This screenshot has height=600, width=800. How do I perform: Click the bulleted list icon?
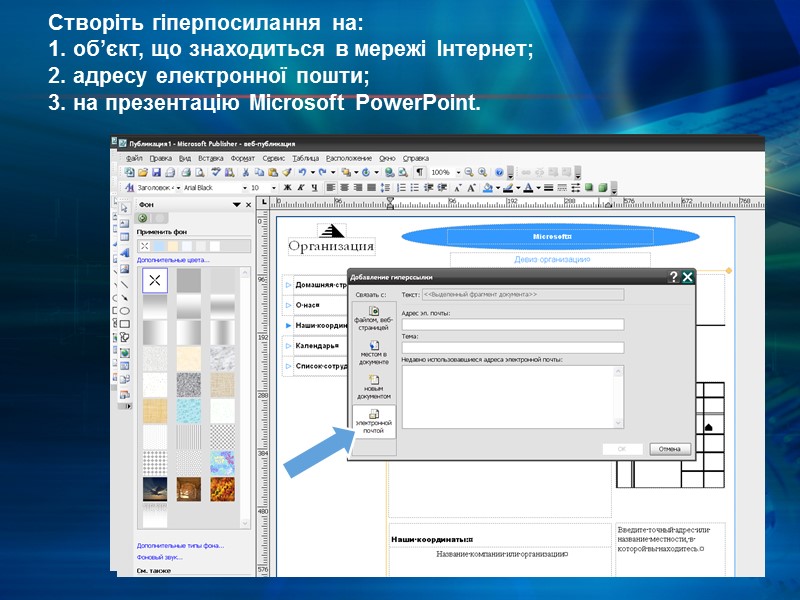pos(415,188)
